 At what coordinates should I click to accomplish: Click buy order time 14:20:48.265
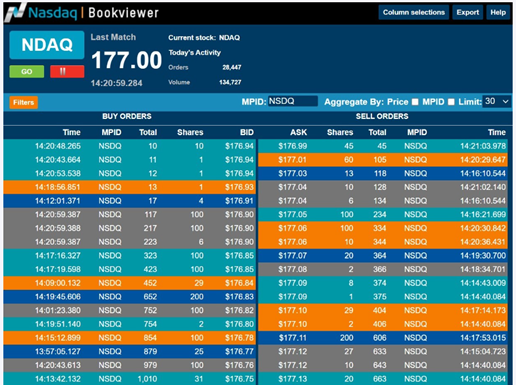tap(58, 146)
